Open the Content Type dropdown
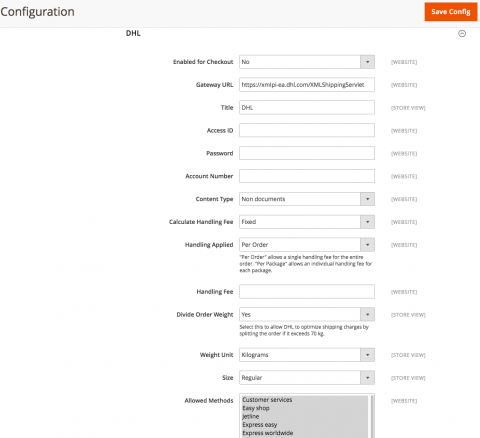Image resolution: width=480 pixels, height=438 pixels. 307,199
